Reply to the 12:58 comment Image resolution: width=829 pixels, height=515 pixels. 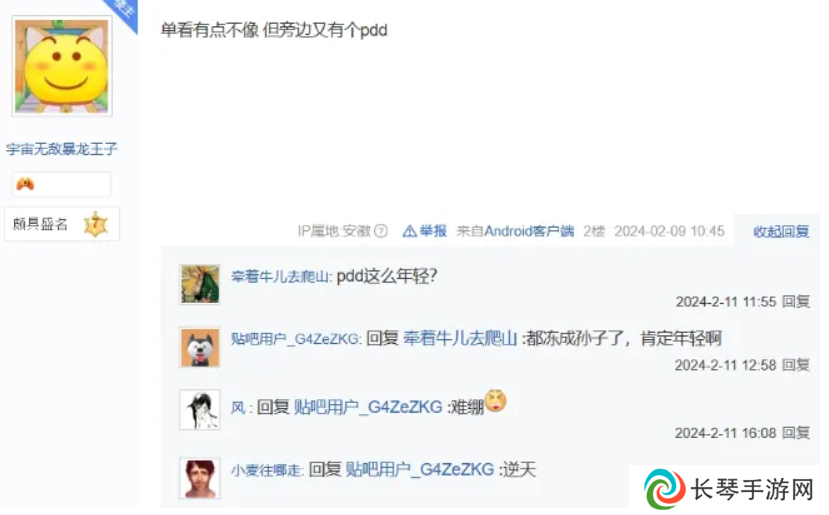(x=796, y=365)
